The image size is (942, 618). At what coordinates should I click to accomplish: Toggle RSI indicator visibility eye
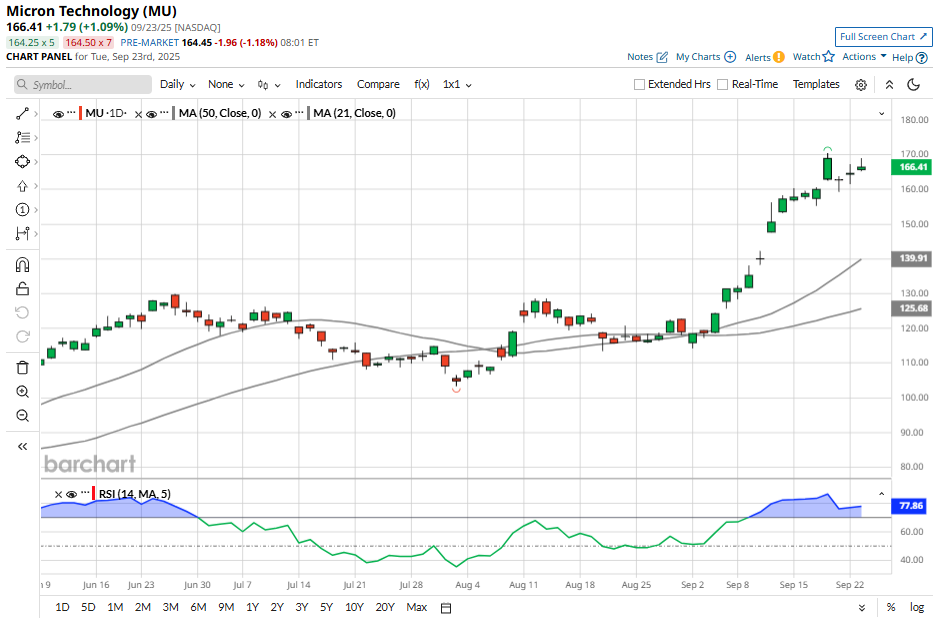71,495
